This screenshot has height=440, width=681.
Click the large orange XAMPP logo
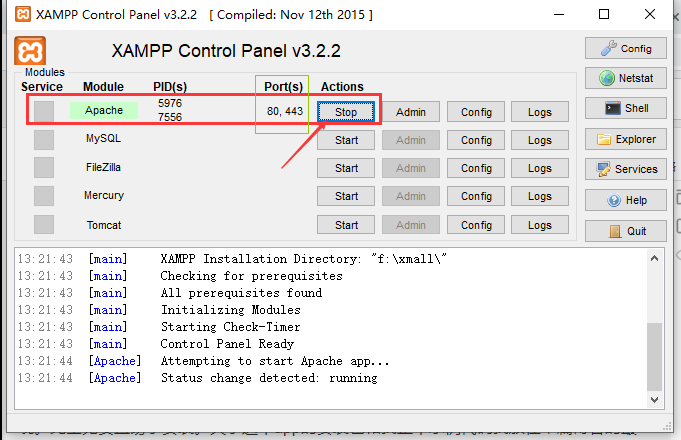coord(30,51)
